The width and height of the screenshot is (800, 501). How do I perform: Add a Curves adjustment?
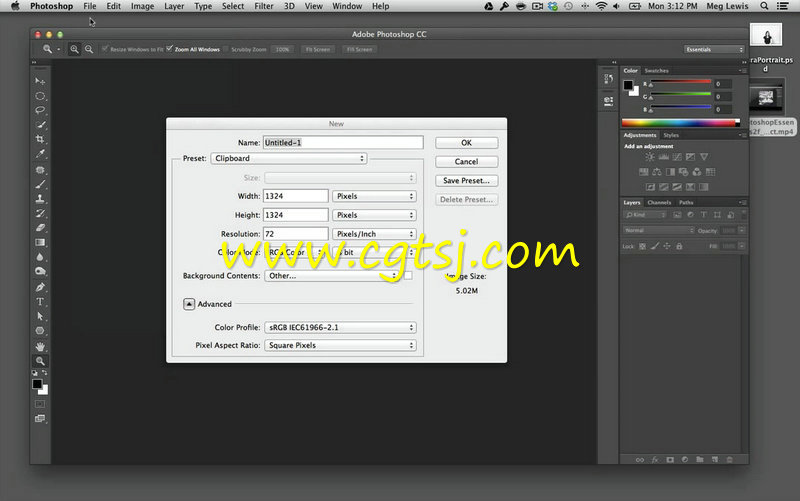click(677, 157)
